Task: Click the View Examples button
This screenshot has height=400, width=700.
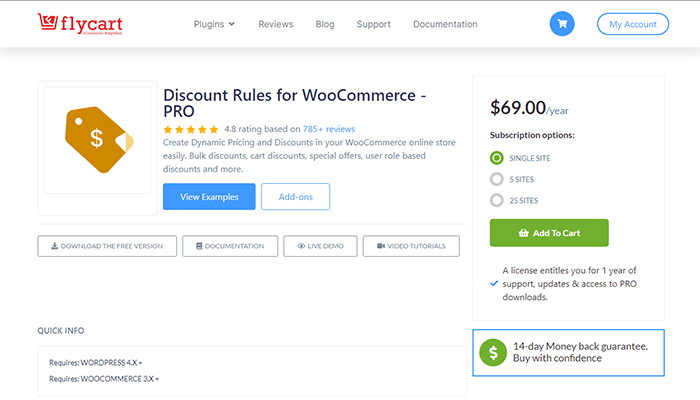Action: click(x=209, y=196)
